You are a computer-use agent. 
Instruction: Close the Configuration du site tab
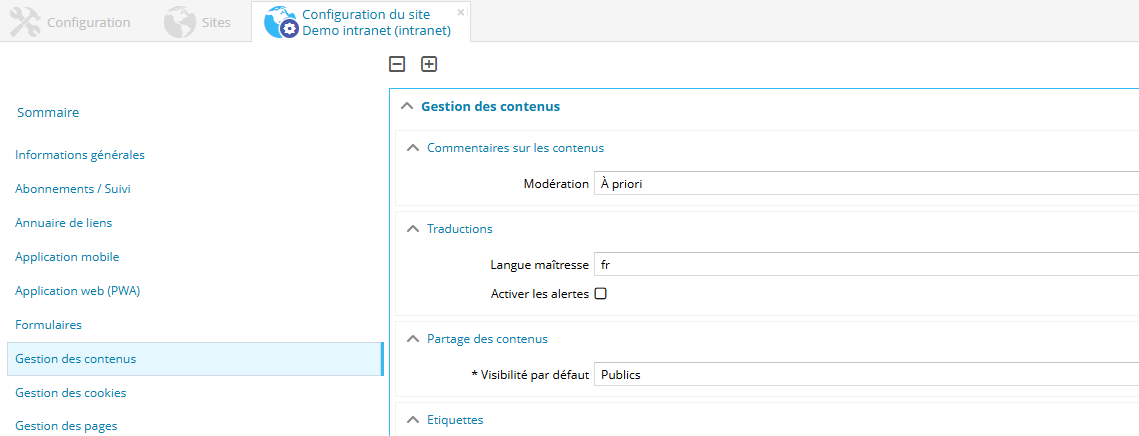click(x=460, y=12)
